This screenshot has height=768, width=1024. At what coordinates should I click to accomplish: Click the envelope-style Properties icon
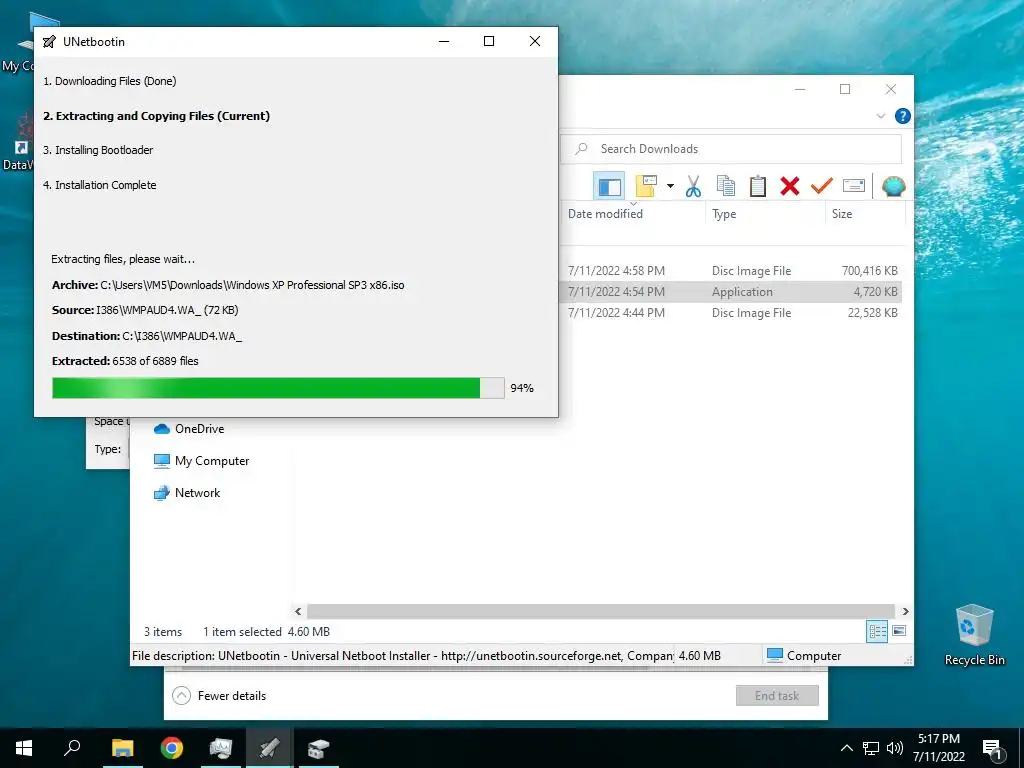click(x=854, y=186)
